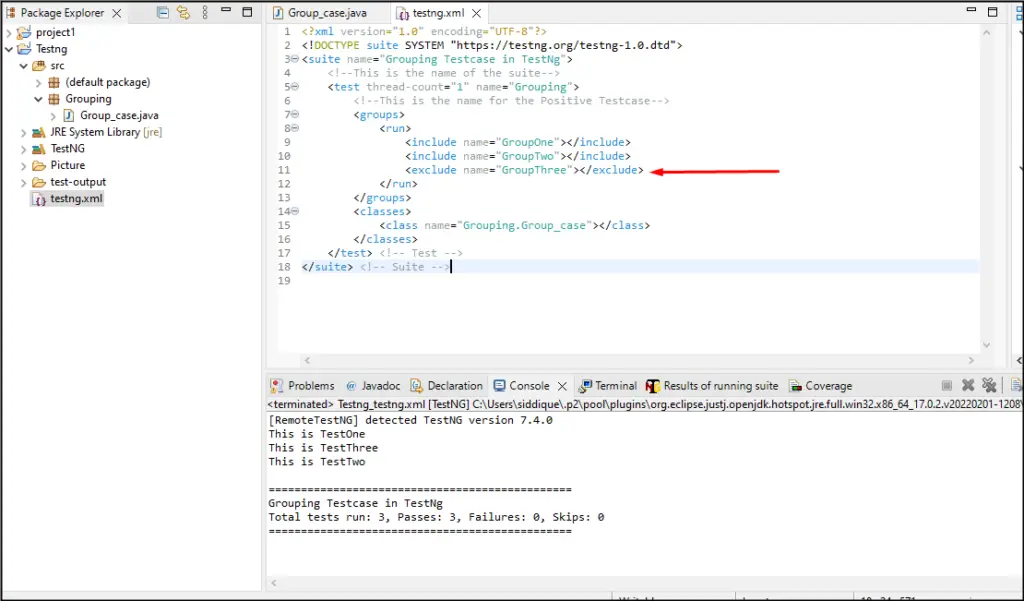Expand the JRE System Library node
This screenshot has width=1024, height=601.
[x=24, y=132]
